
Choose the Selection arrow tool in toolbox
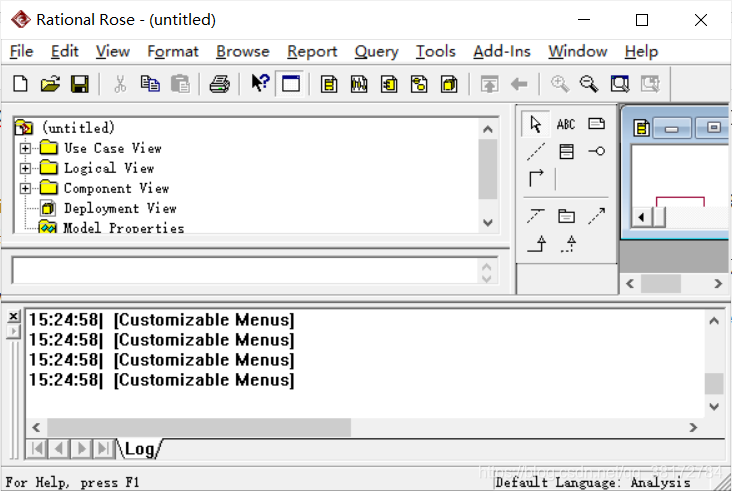[x=535, y=124]
